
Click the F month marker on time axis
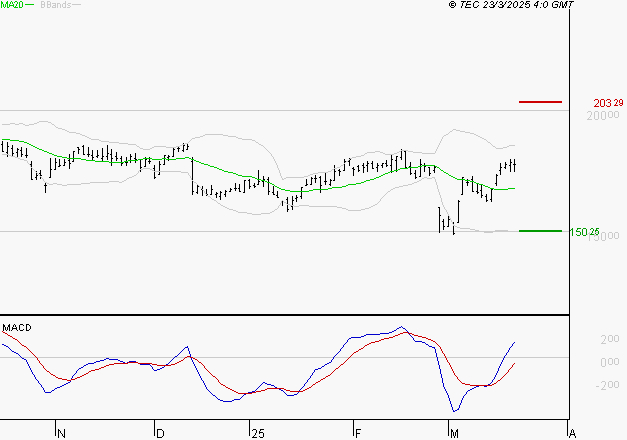click(x=357, y=433)
